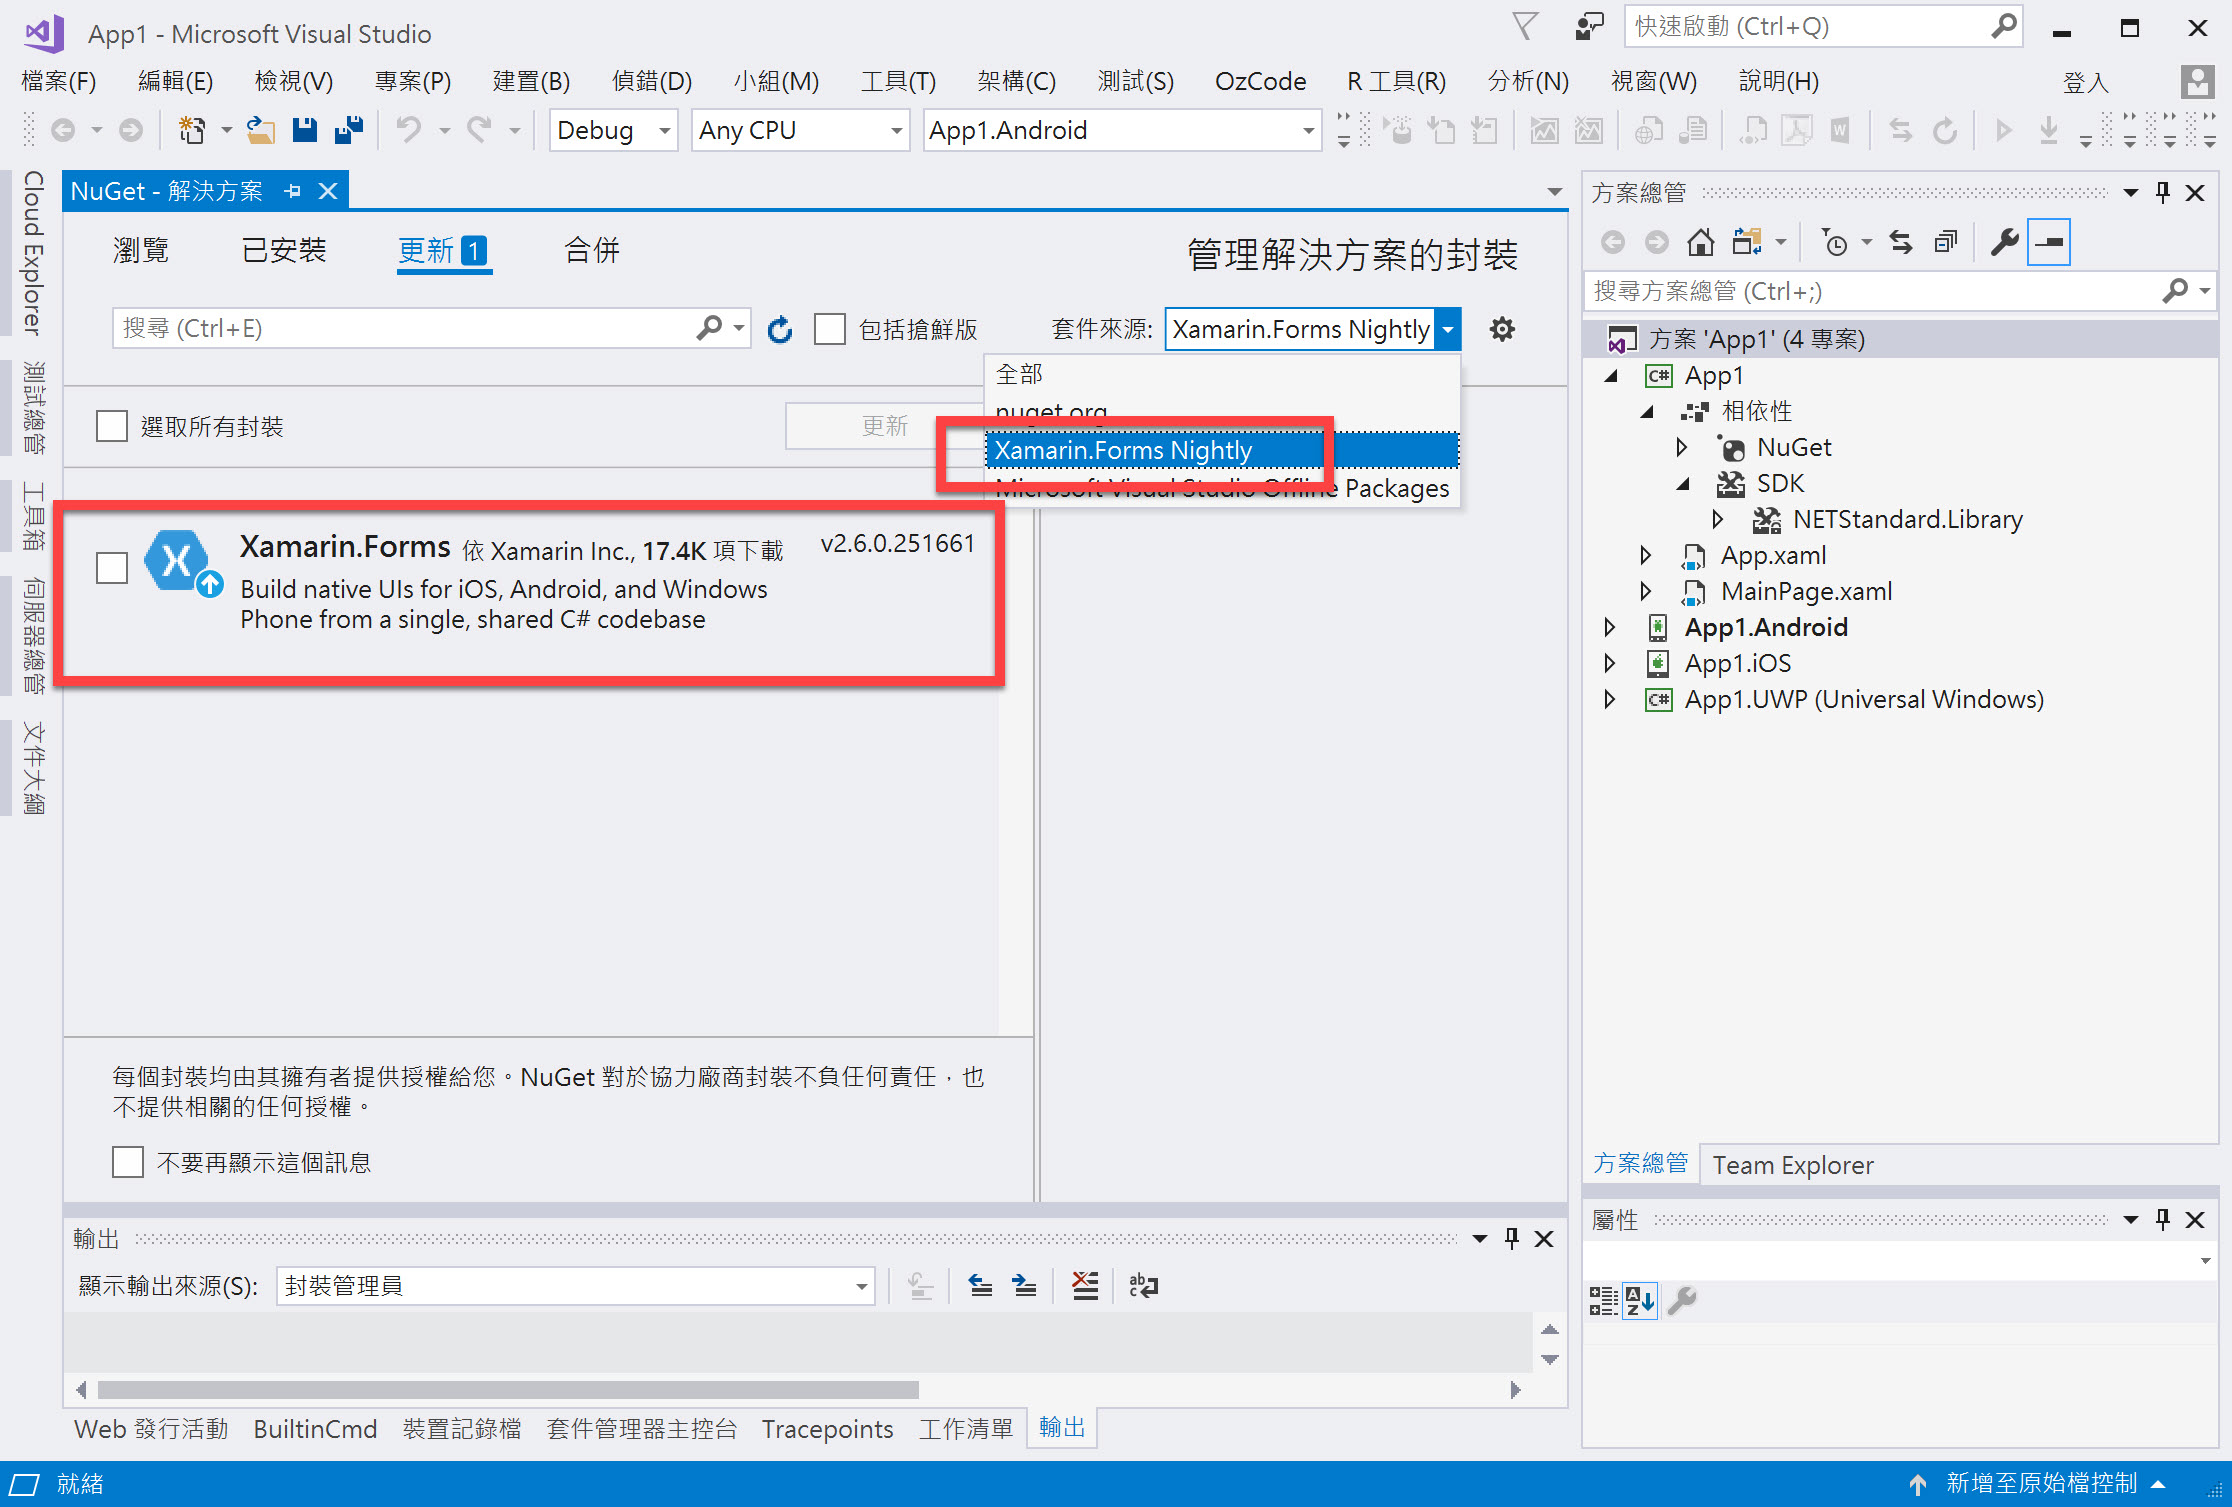Expand the NuGet dependency node
2232x1507 pixels.
1682,447
